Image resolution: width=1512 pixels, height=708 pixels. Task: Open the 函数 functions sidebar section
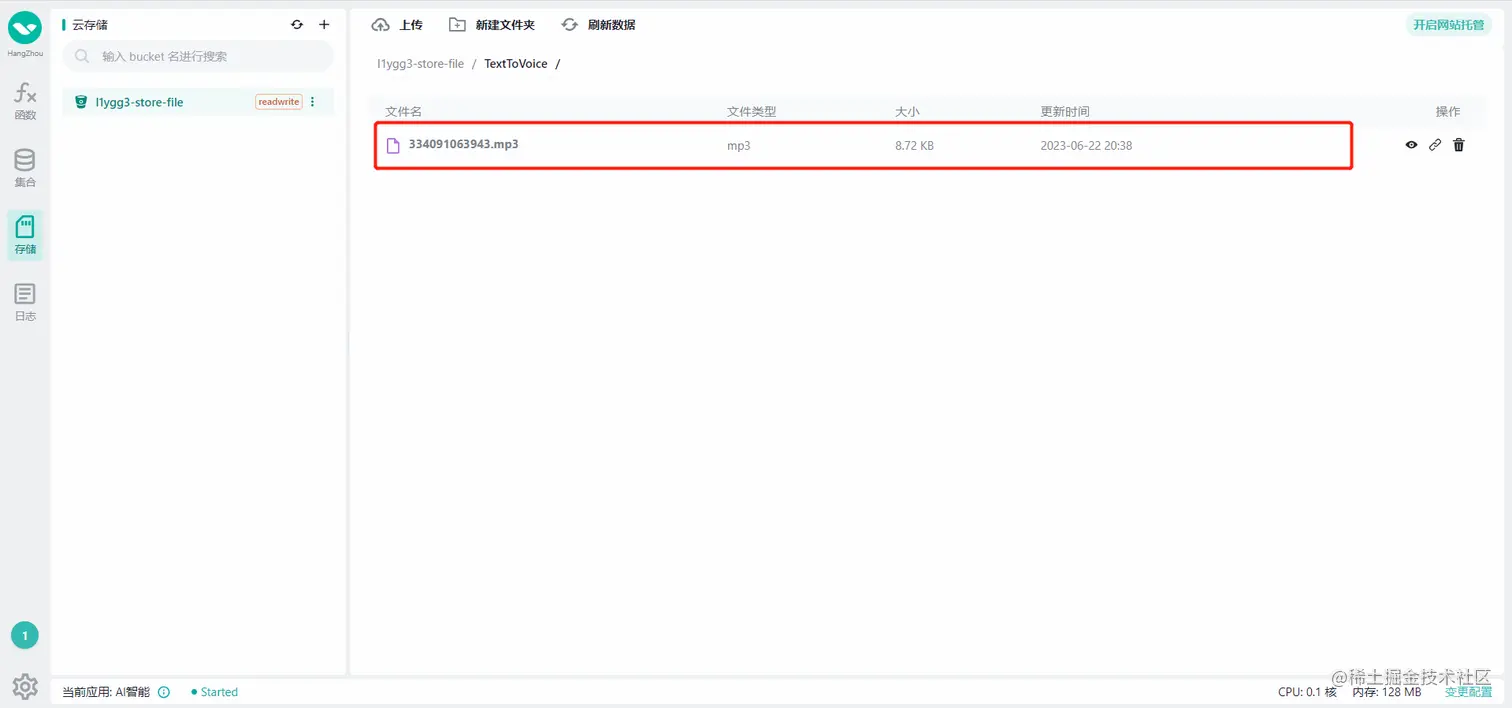coord(25,102)
